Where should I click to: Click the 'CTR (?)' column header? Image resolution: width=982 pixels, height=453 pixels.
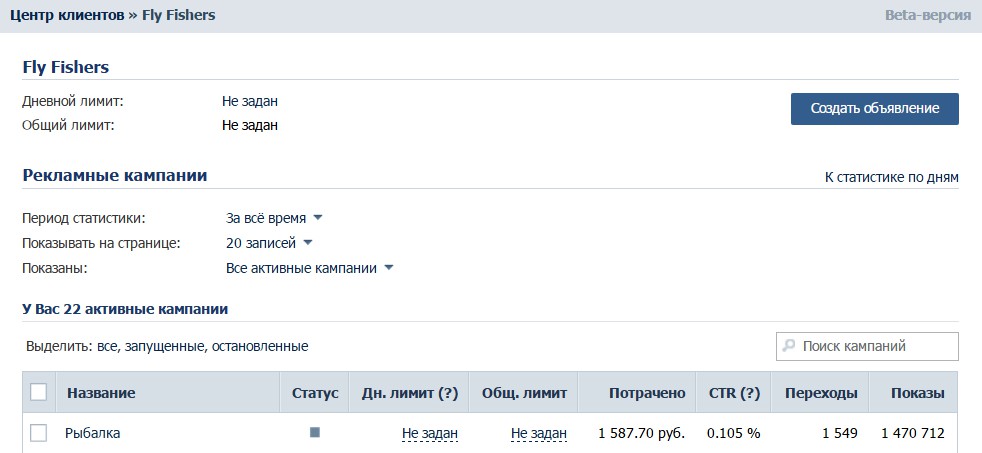tap(734, 393)
